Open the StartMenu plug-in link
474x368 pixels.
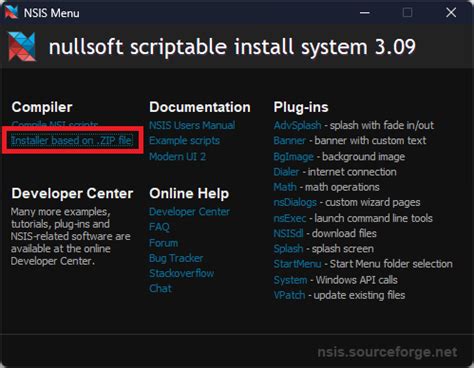(297, 264)
